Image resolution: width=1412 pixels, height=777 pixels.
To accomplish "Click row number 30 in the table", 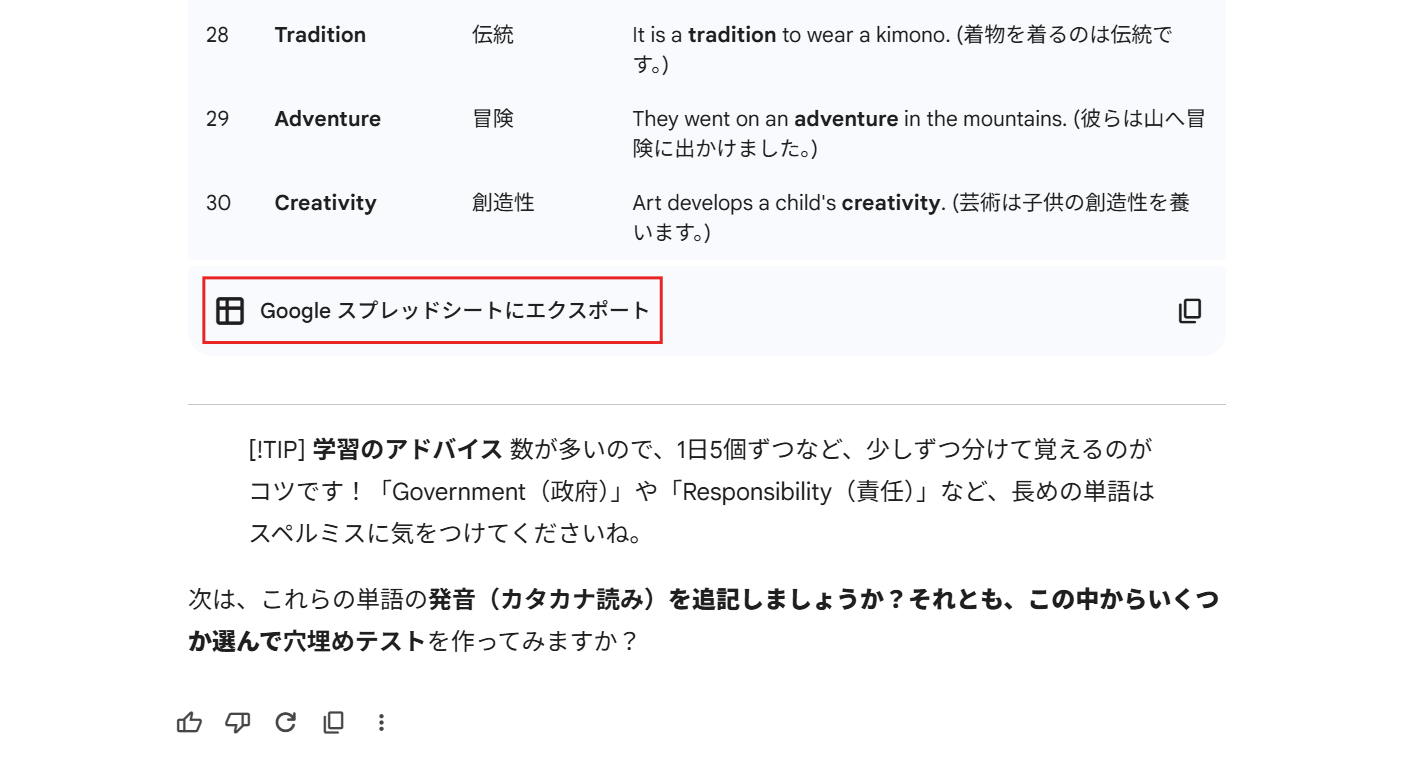I will pyautogui.click(x=218, y=203).
